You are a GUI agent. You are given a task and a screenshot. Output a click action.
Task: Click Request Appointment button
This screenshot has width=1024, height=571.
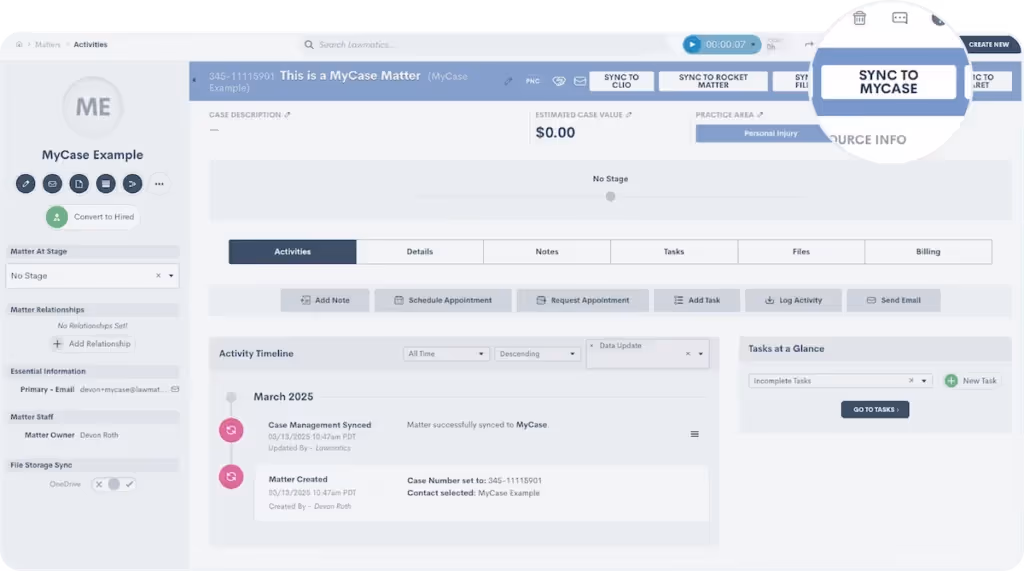(x=583, y=301)
